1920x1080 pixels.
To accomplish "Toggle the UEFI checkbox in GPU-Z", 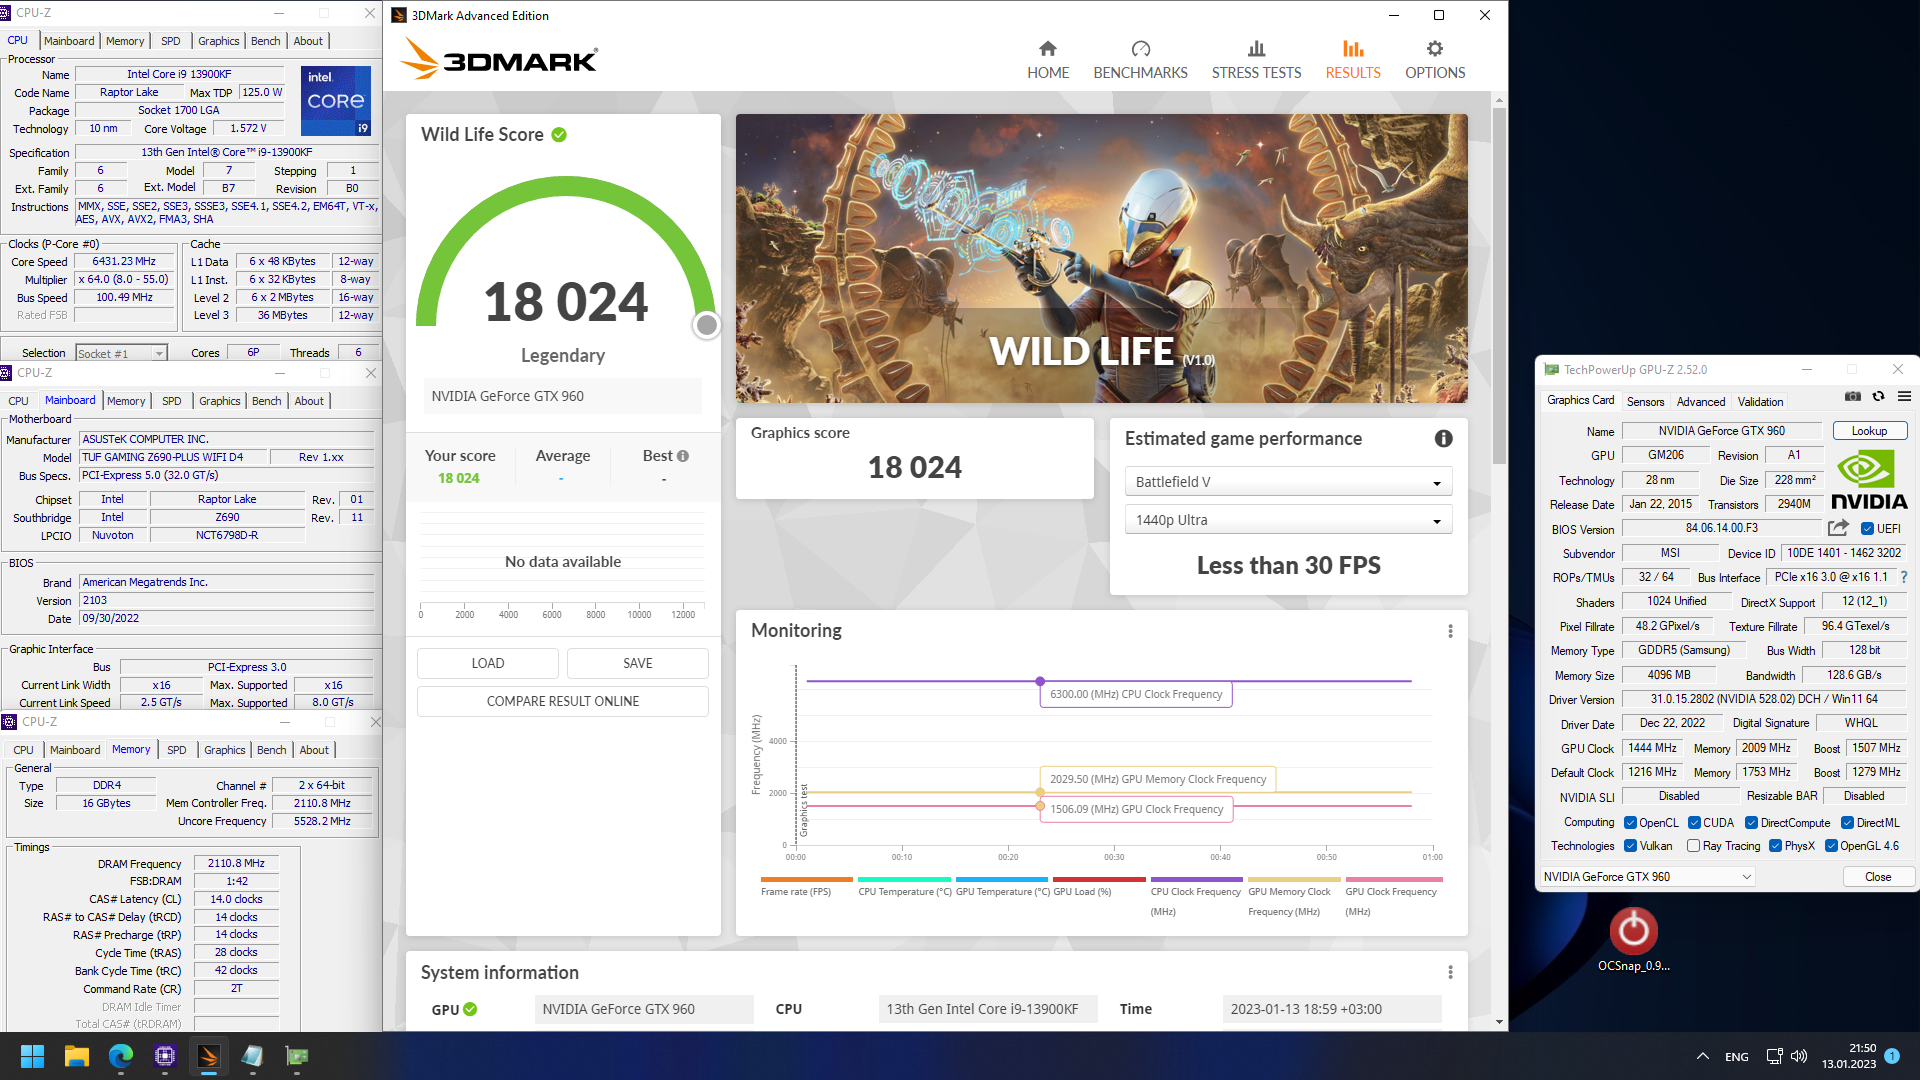I will 1867,529.
